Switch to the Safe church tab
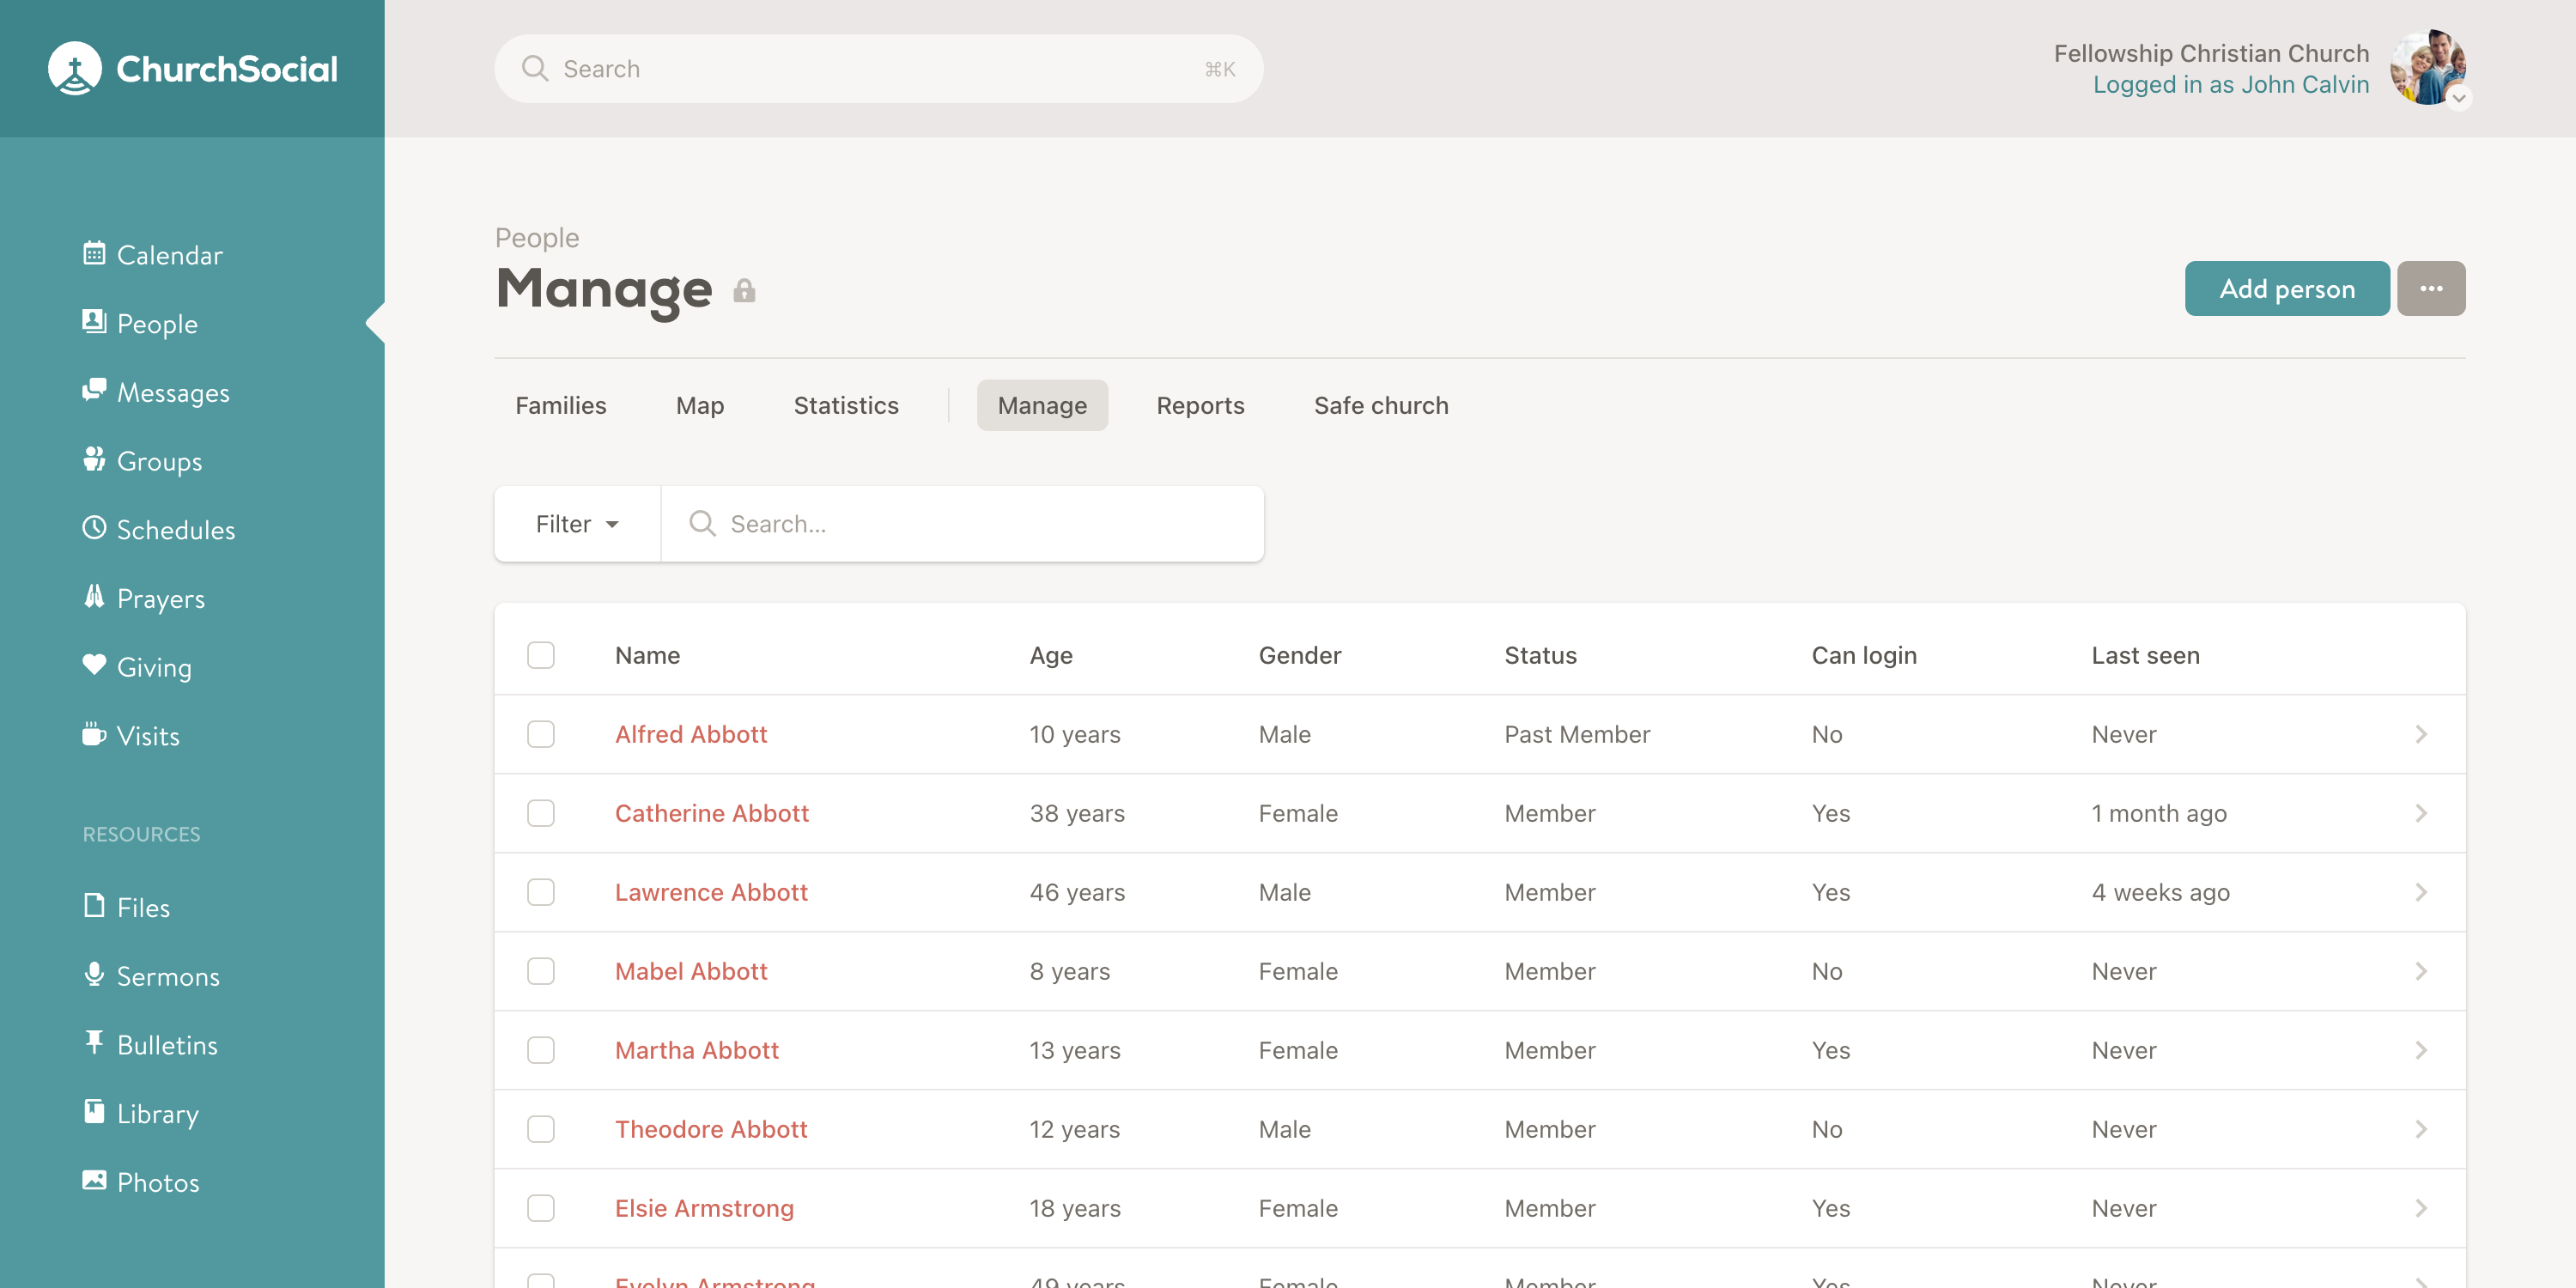The width and height of the screenshot is (2576, 1288). tap(1381, 405)
